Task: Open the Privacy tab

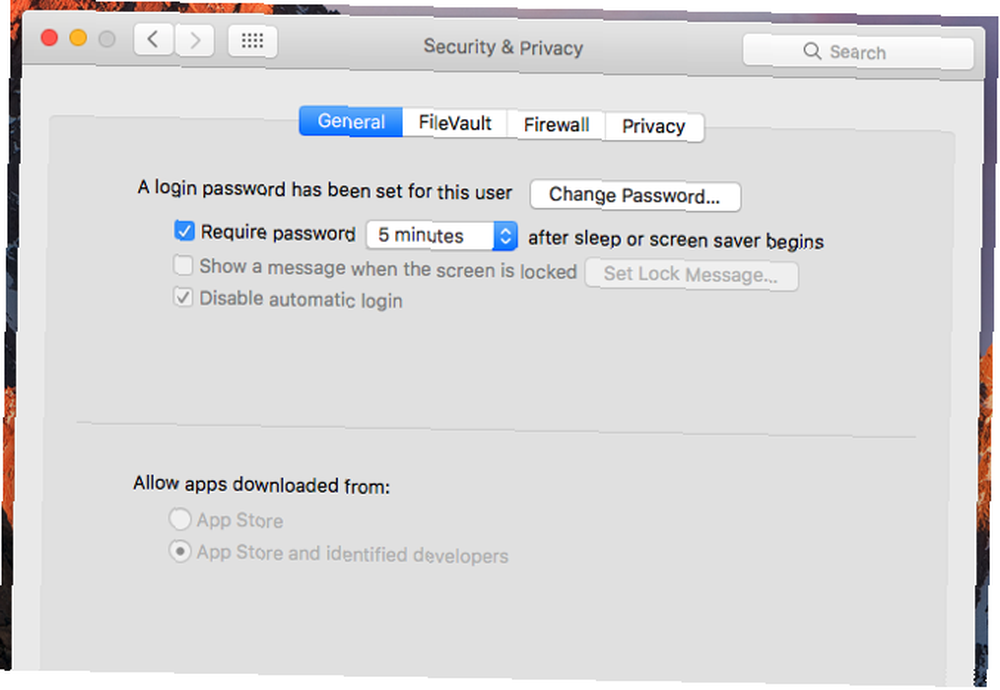Action: 654,126
